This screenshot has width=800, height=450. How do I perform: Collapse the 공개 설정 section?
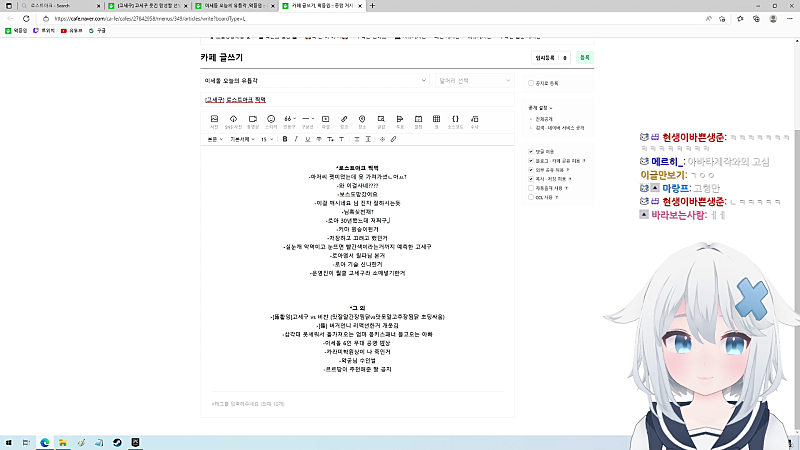(x=540, y=108)
